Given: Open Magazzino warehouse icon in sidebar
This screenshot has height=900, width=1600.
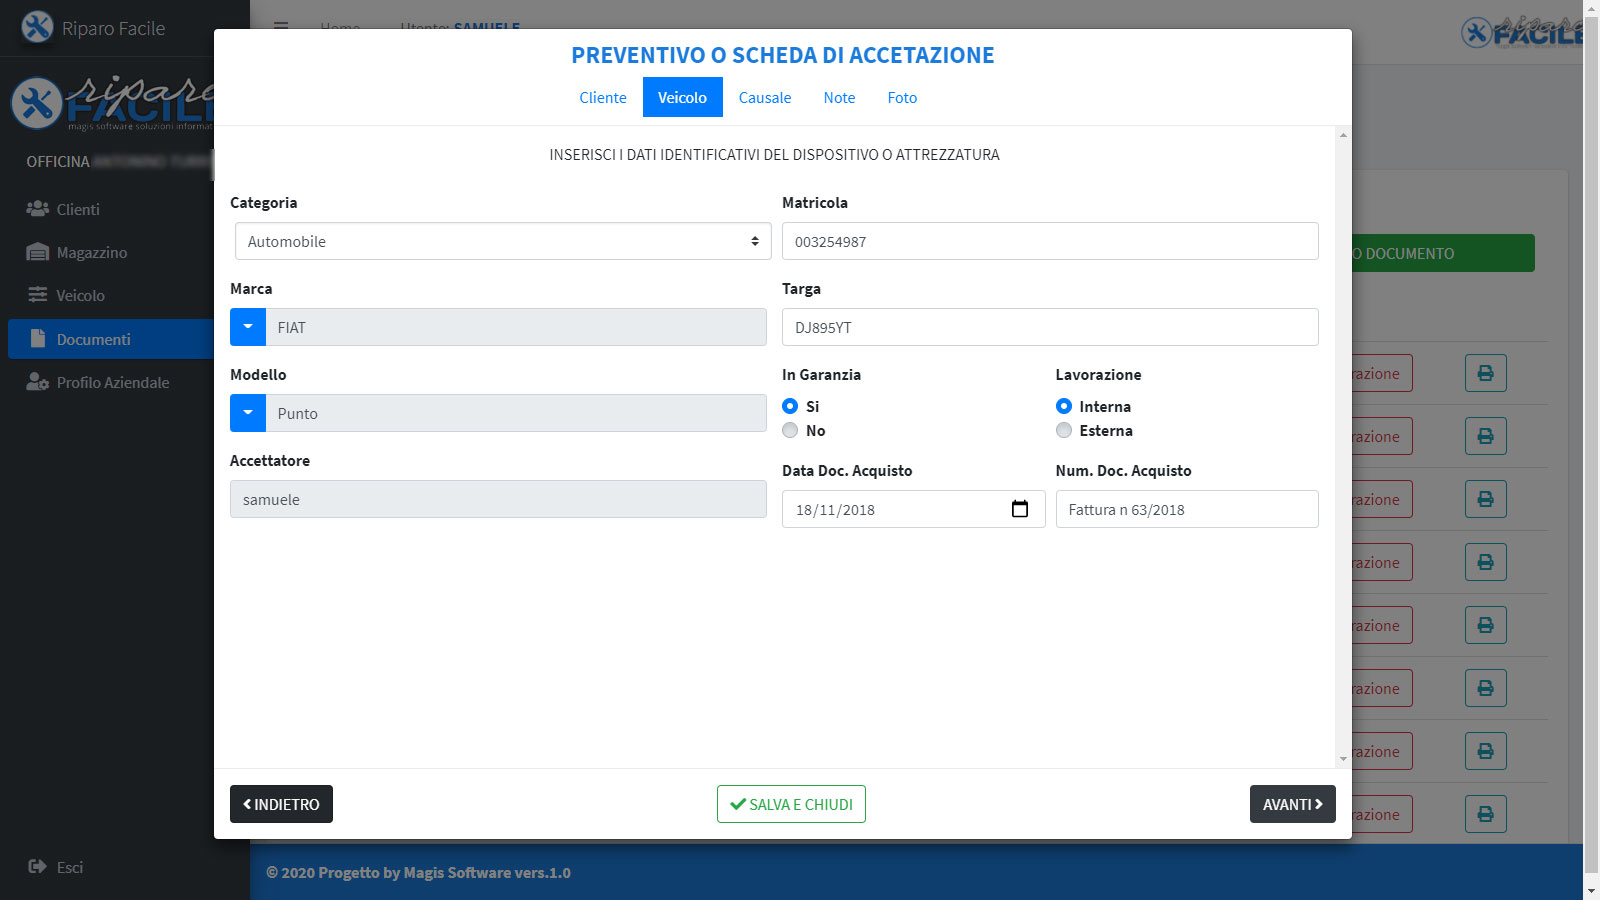Looking at the screenshot, I should 37,252.
